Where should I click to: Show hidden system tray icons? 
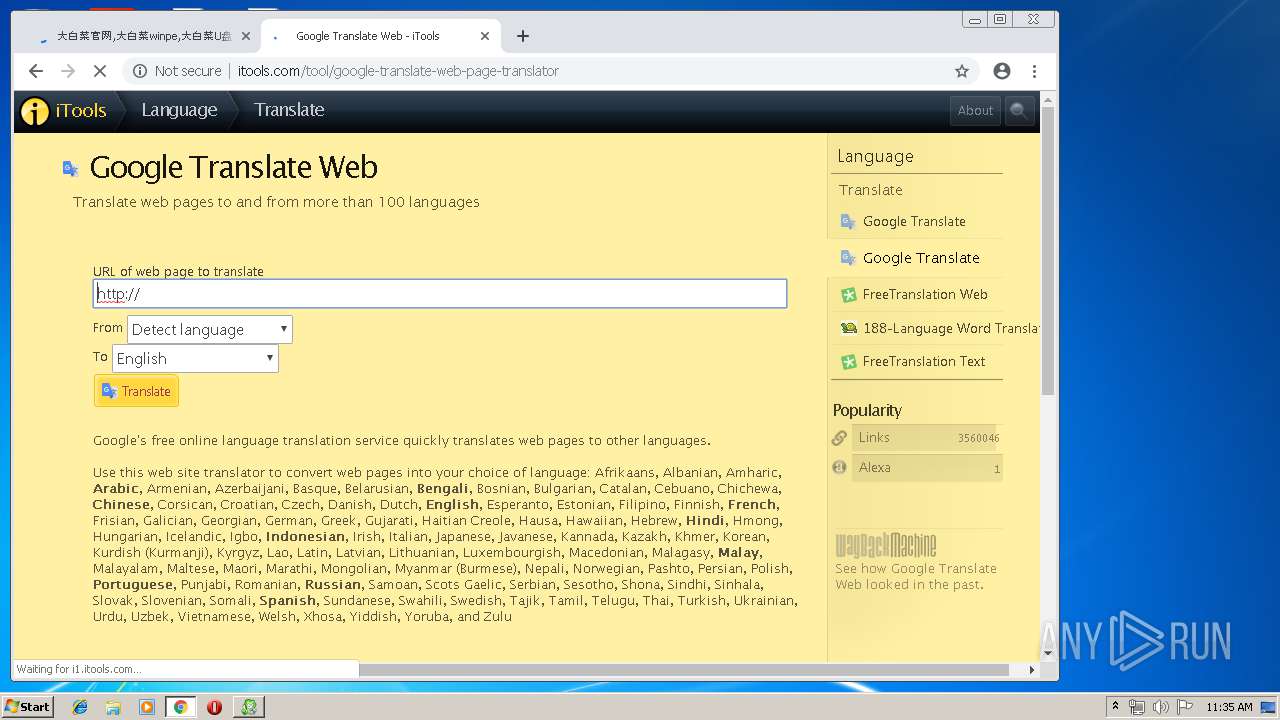pyautogui.click(x=1115, y=707)
